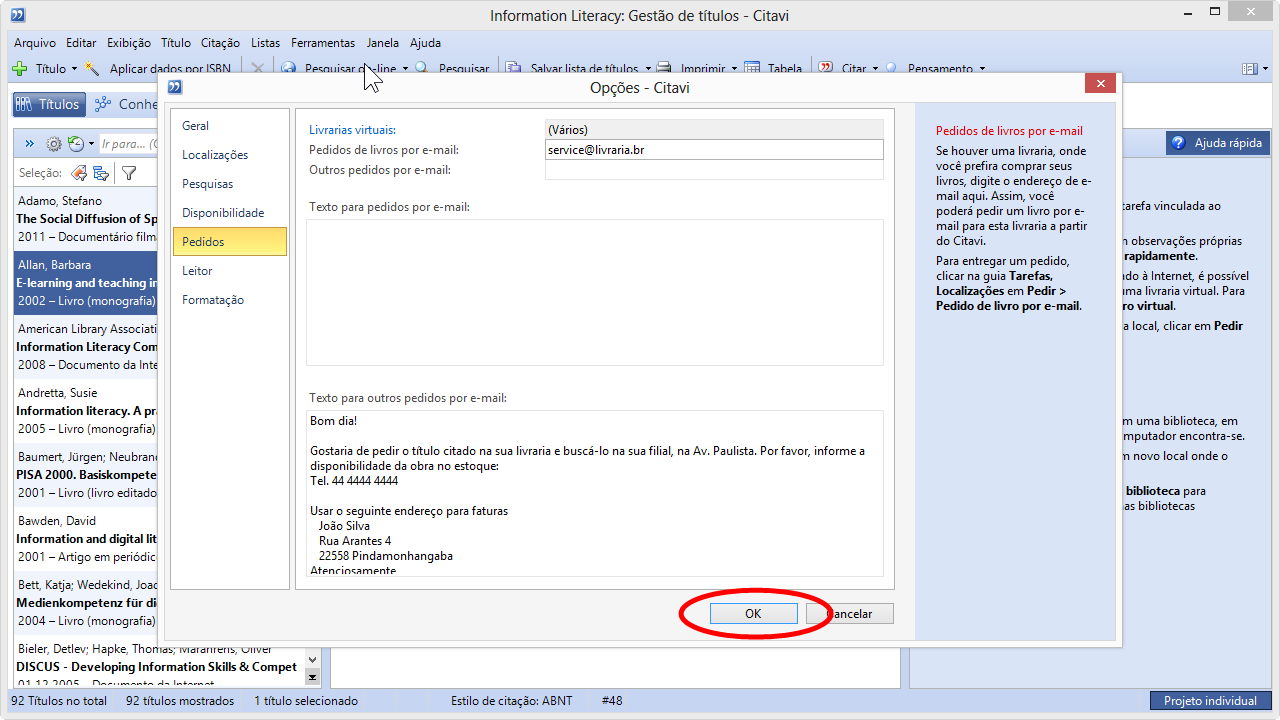Click the second selection icon next to Seleção
The image size is (1280, 720).
(101, 173)
